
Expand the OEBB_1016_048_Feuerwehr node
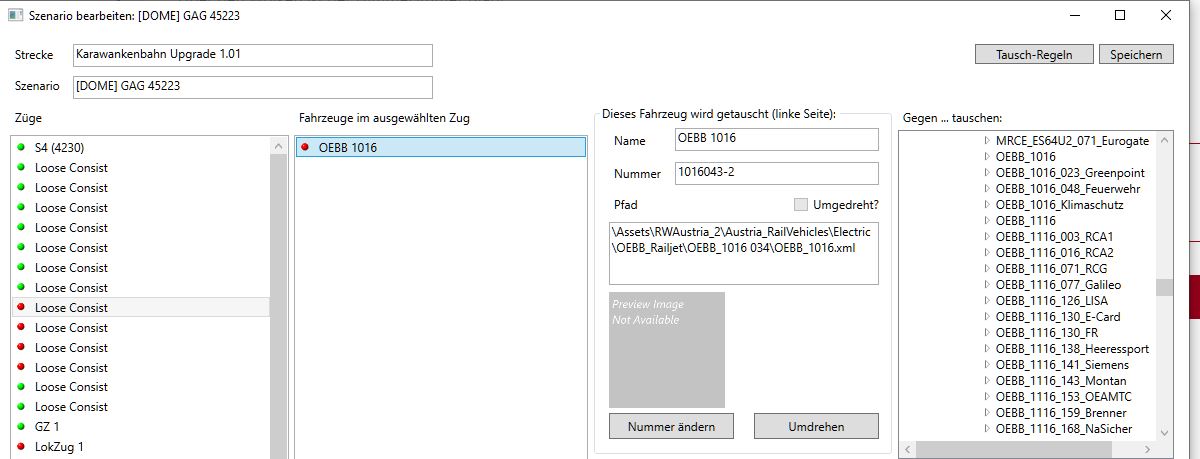click(x=986, y=189)
